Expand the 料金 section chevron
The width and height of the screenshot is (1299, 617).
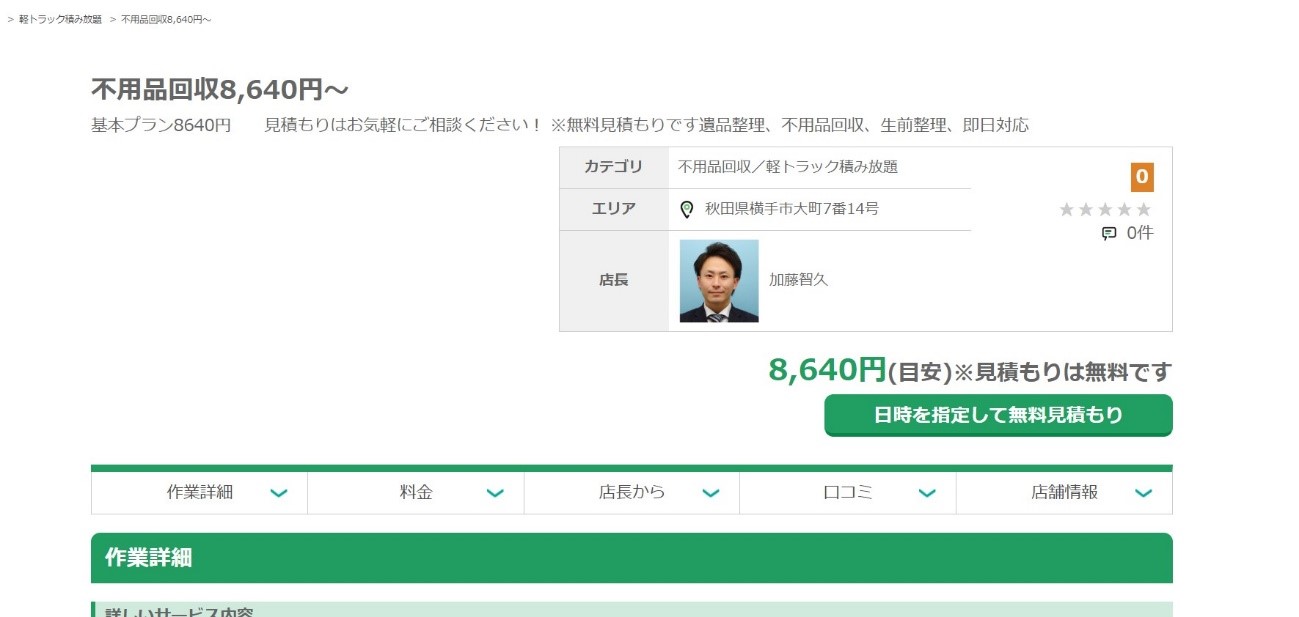(495, 493)
